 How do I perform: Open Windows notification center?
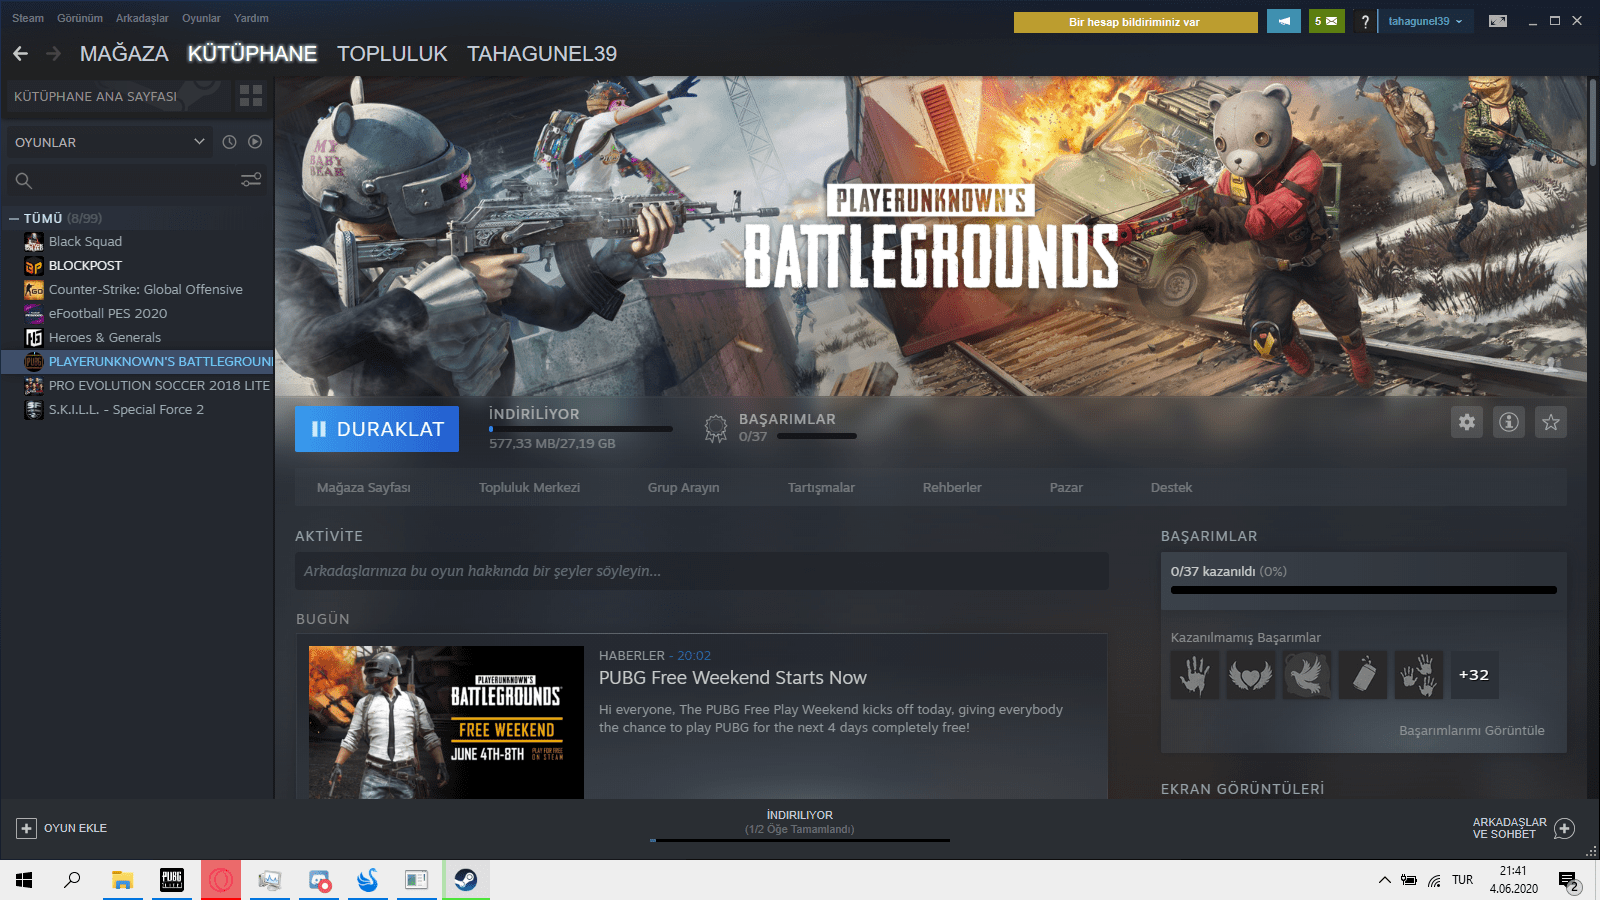coord(1568,881)
